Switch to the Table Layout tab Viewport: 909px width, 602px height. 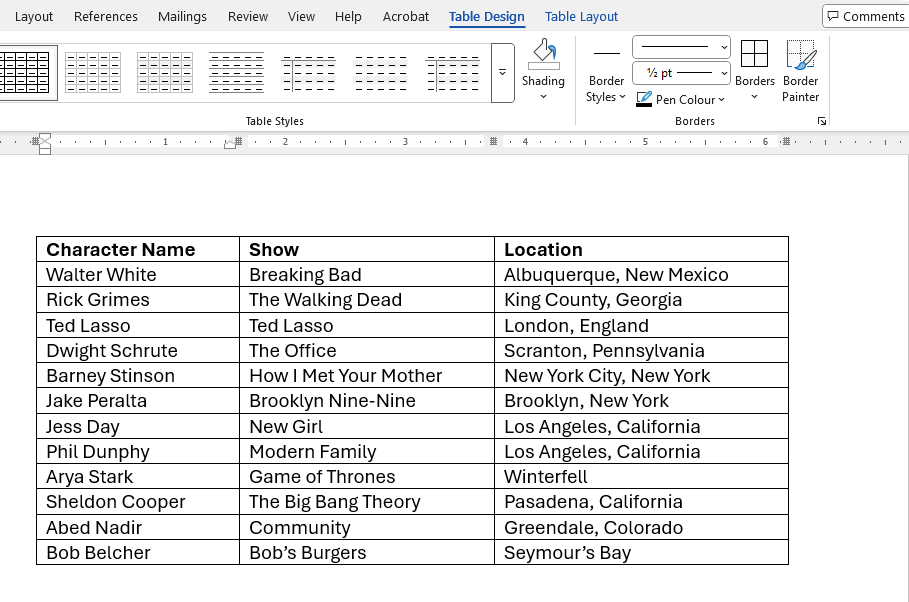click(x=581, y=16)
